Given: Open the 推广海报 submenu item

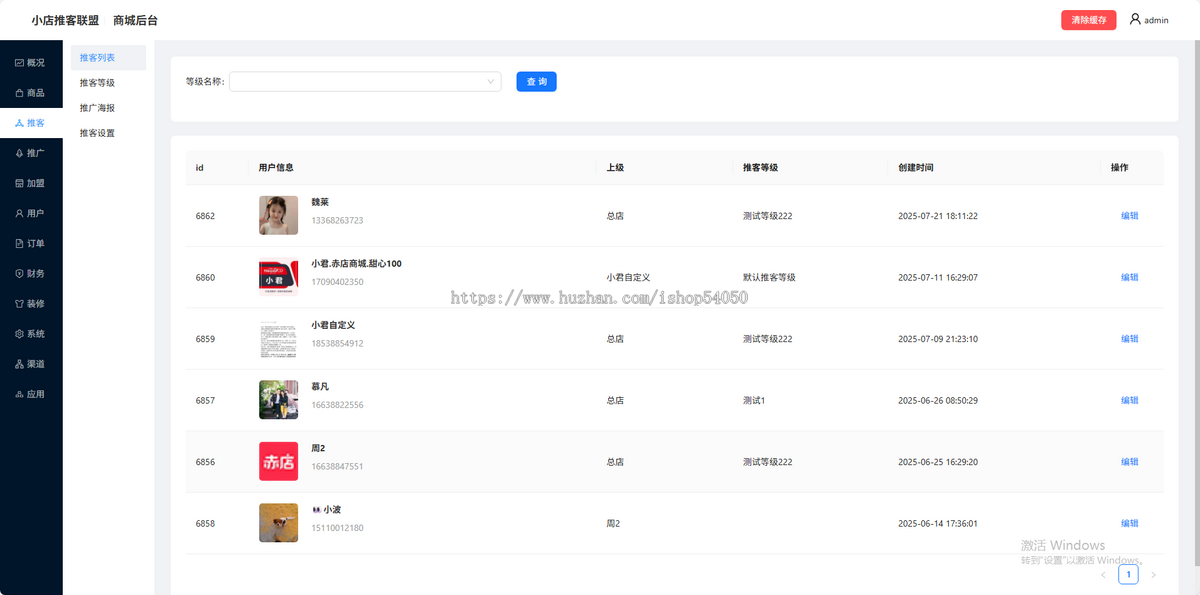Looking at the screenshot, I should 97,108.
